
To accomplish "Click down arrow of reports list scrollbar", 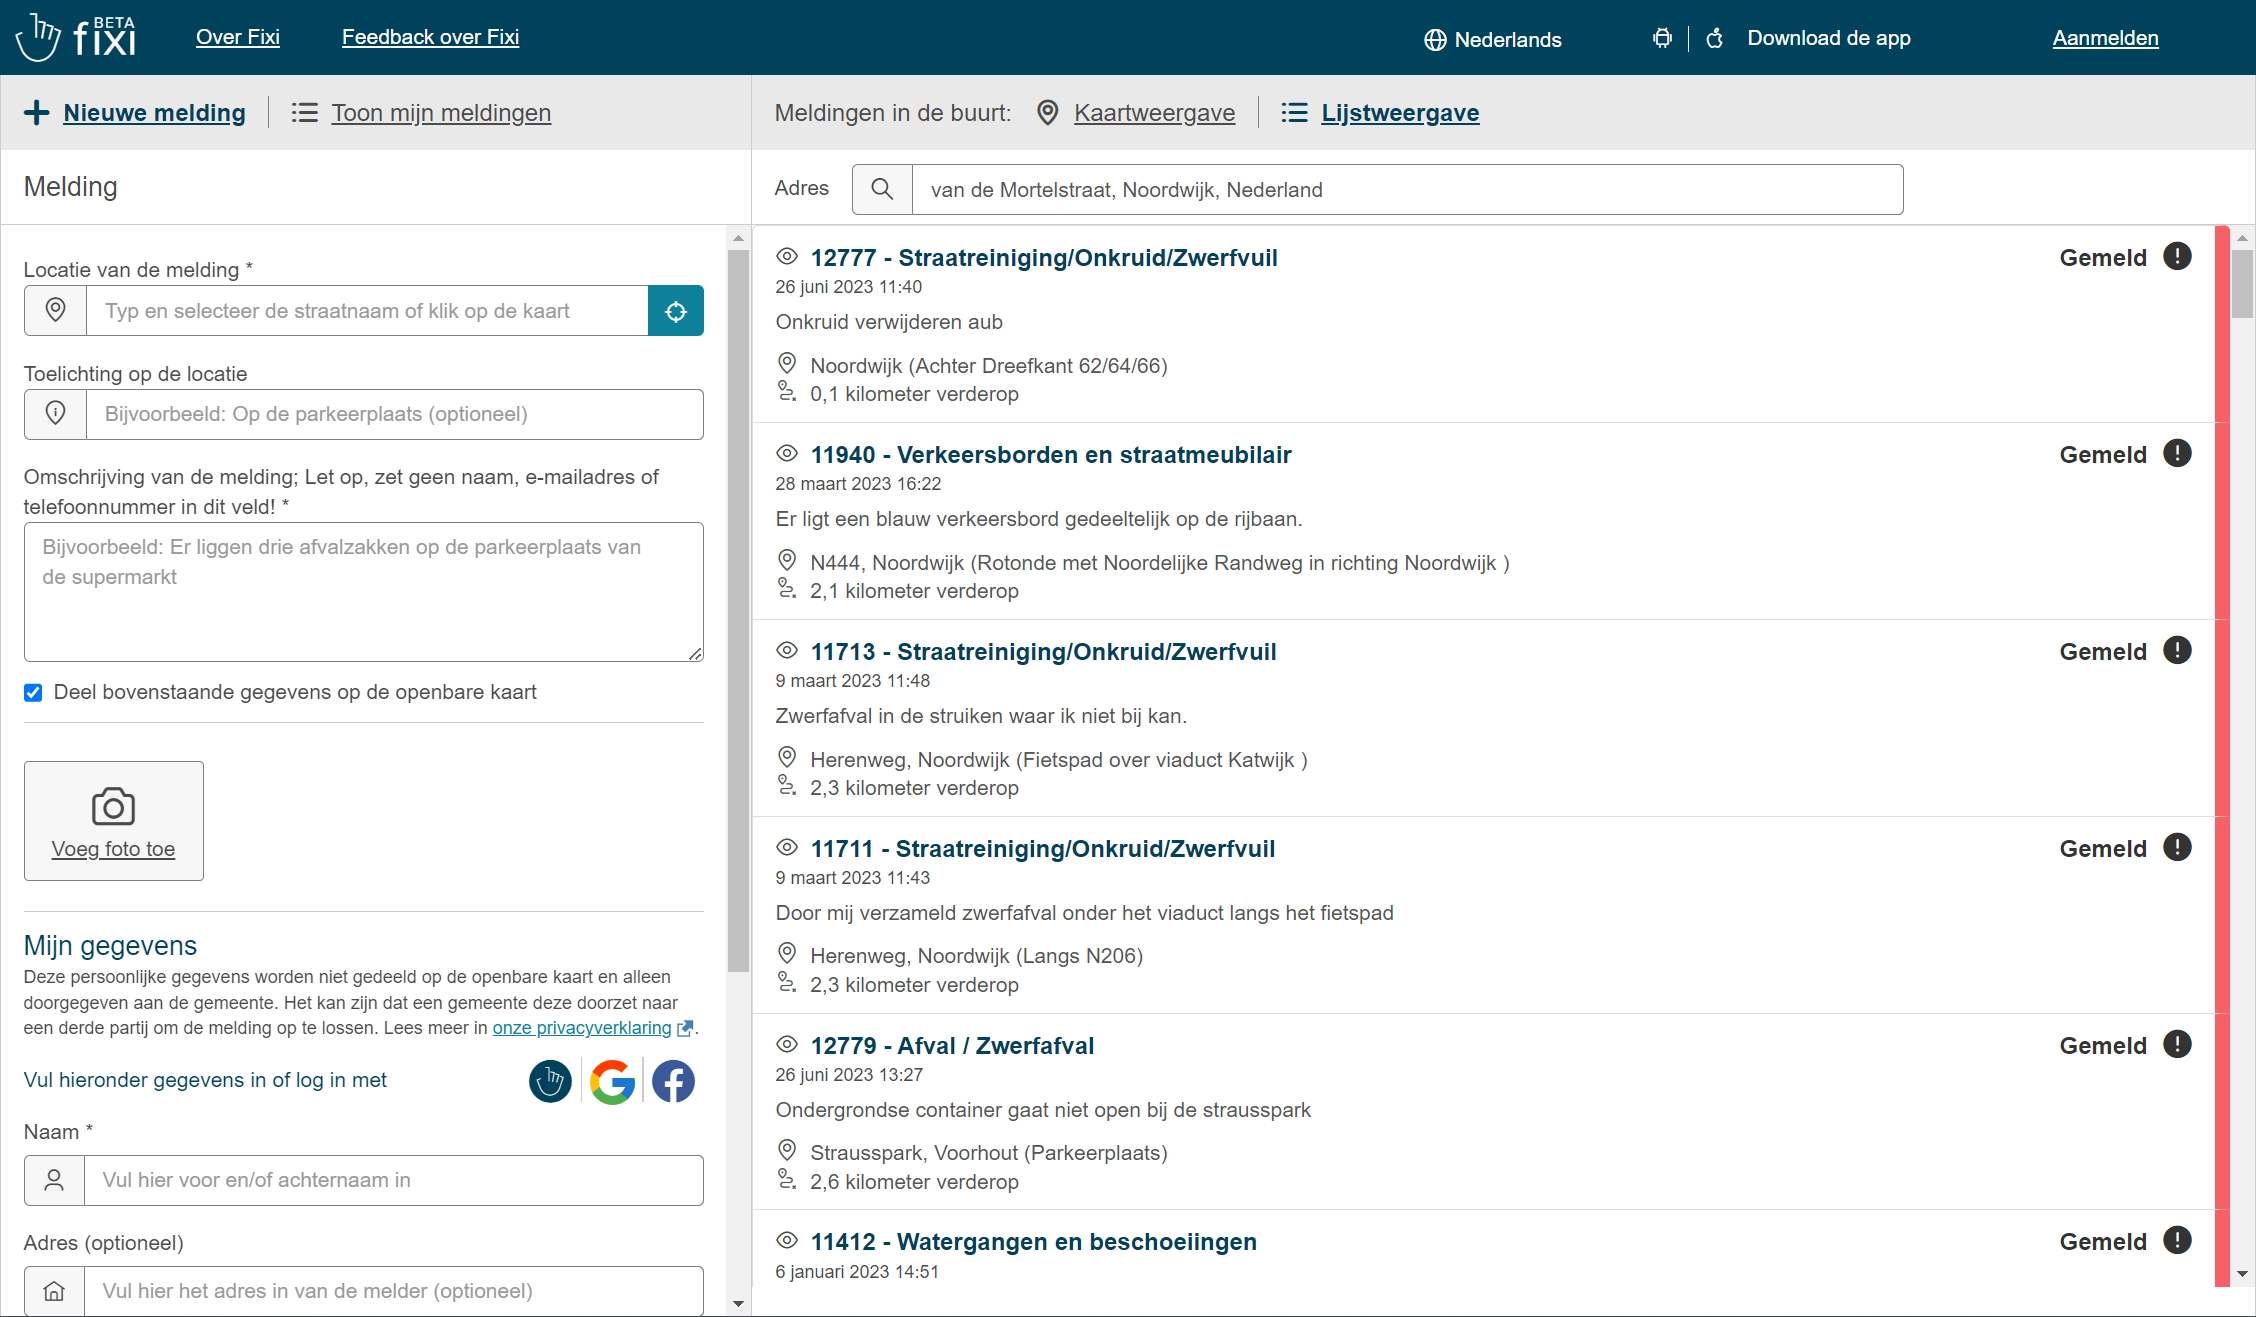I will click(x=2242, y=1274).
